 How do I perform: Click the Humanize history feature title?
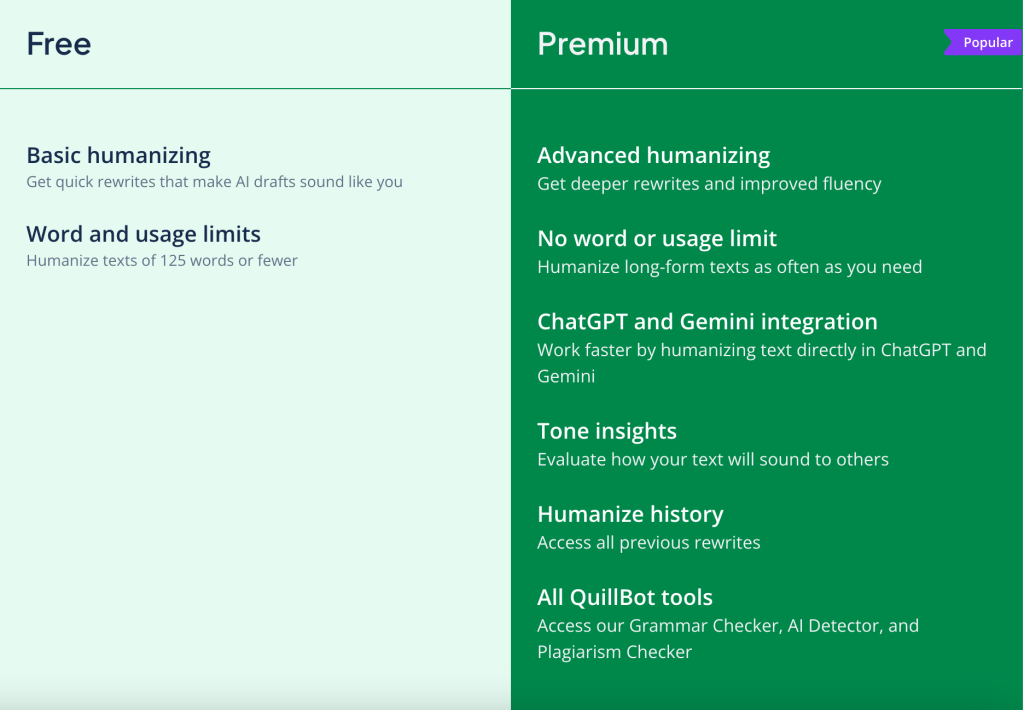click(630, 514)
